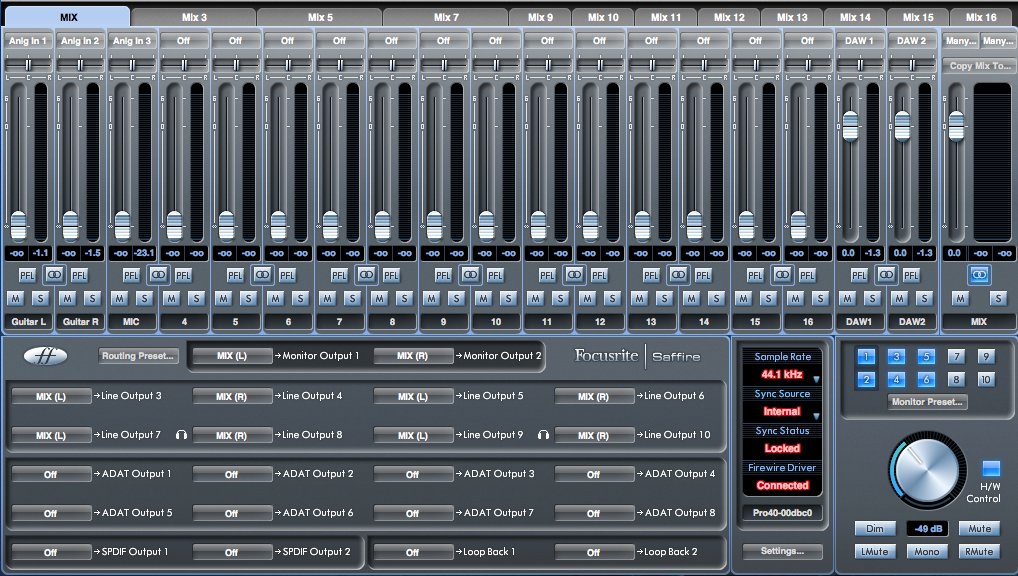Toggle stereo link between DAW1 and DAW2 channels
The height and width of the screenshot is (576, 1018).
(x=886, y=274)
